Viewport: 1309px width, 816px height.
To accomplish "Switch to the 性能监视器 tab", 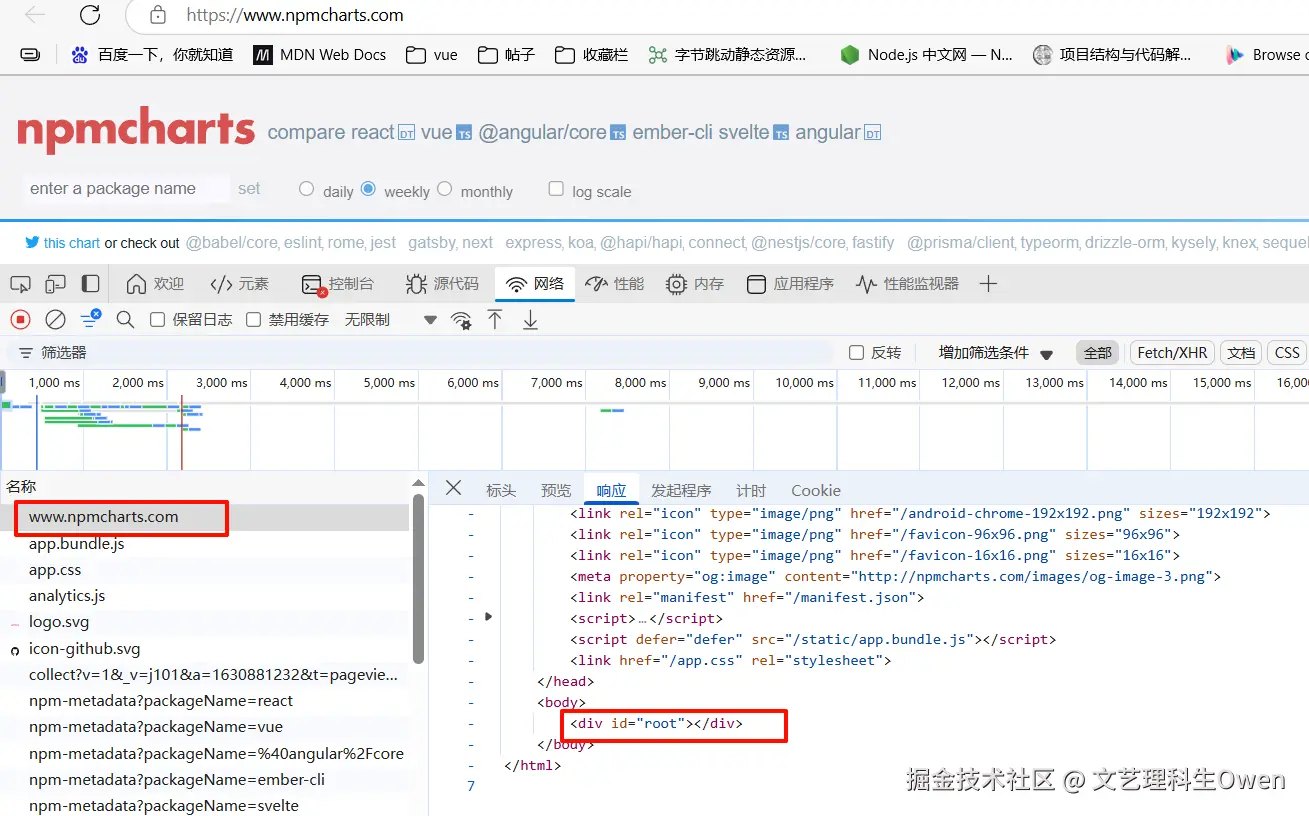I will pyautogui.click(x=907, y=284).
